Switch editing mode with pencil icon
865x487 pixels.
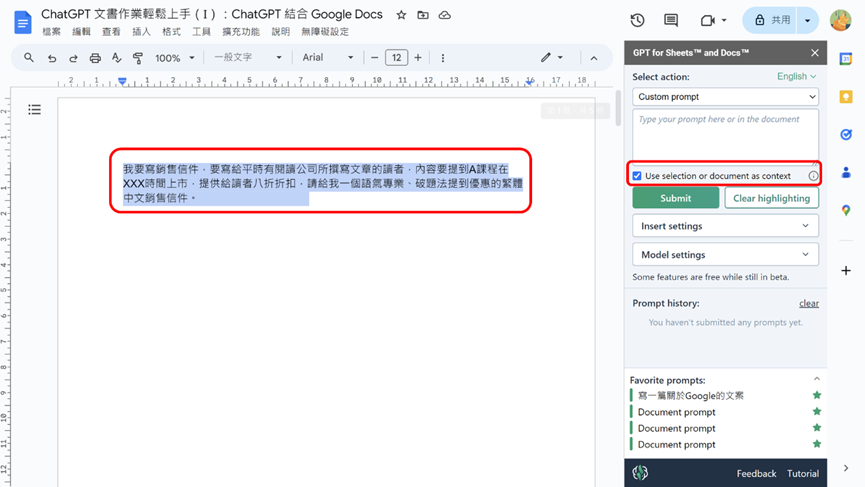point(546,57)
